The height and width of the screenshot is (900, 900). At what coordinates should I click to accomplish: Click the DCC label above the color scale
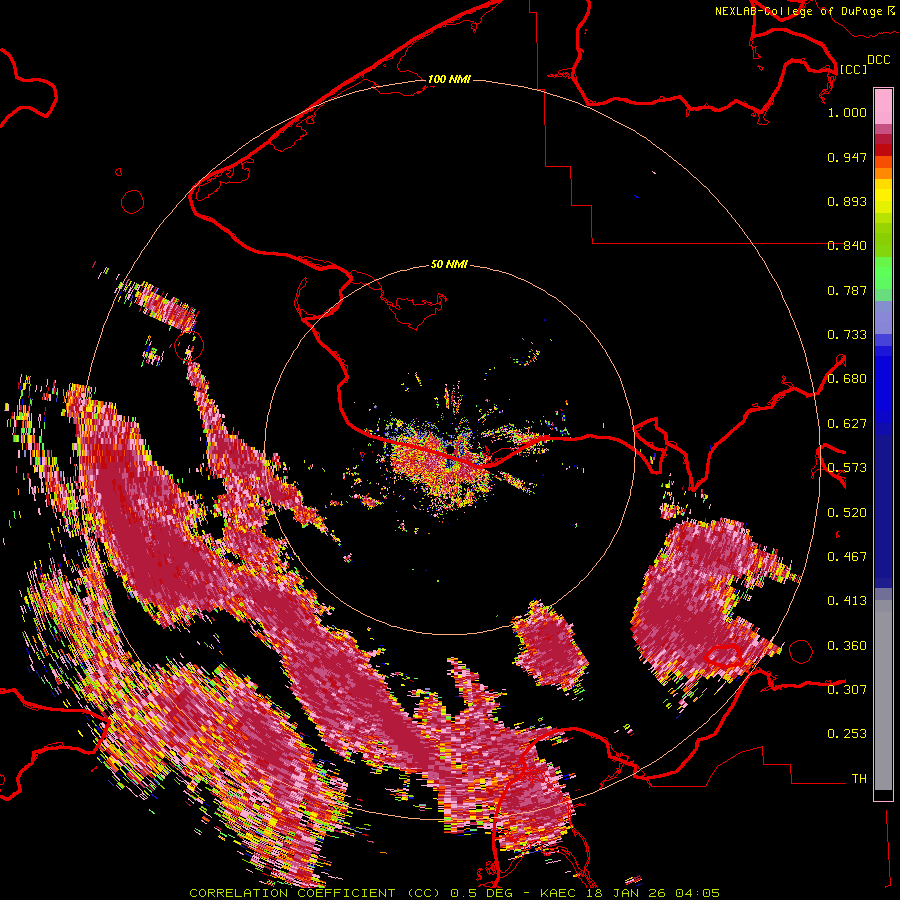click(x=878, y=60)
